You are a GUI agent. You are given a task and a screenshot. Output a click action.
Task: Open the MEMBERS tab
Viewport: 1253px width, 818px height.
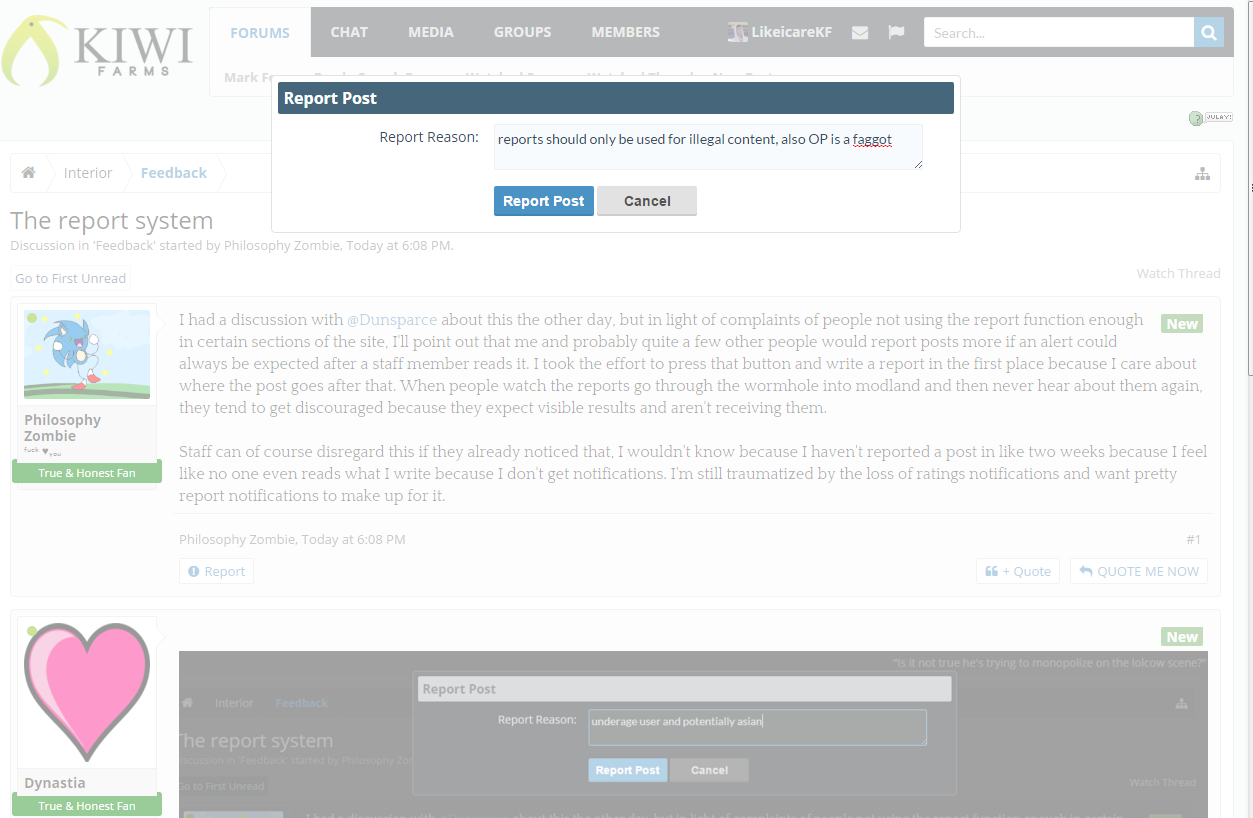[625, 32]
